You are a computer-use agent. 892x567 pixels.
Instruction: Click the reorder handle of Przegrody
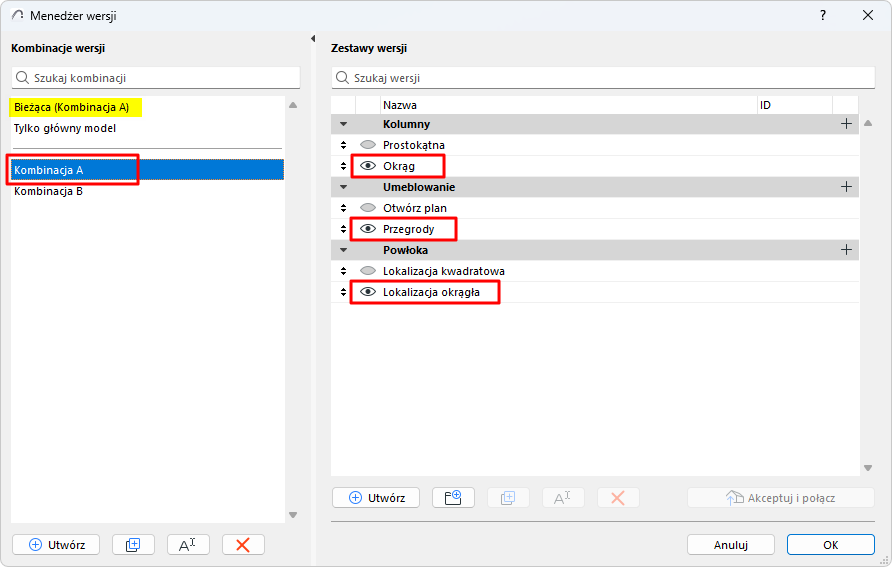343,229
